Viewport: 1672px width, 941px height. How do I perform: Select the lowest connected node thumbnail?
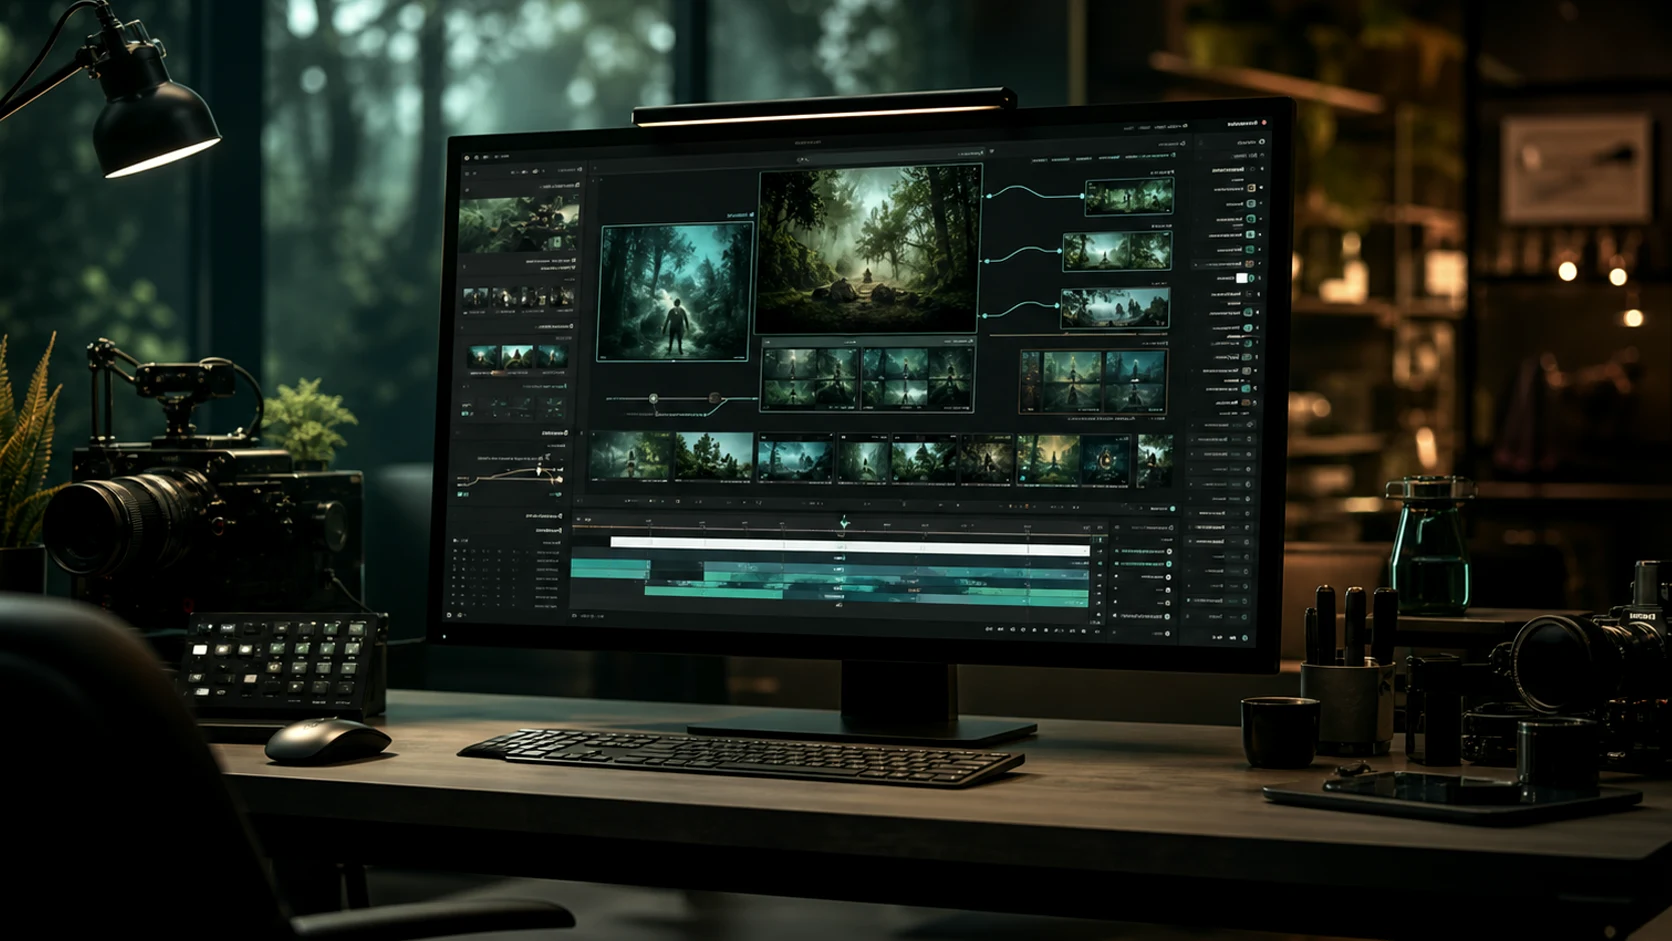[1114, 309]
